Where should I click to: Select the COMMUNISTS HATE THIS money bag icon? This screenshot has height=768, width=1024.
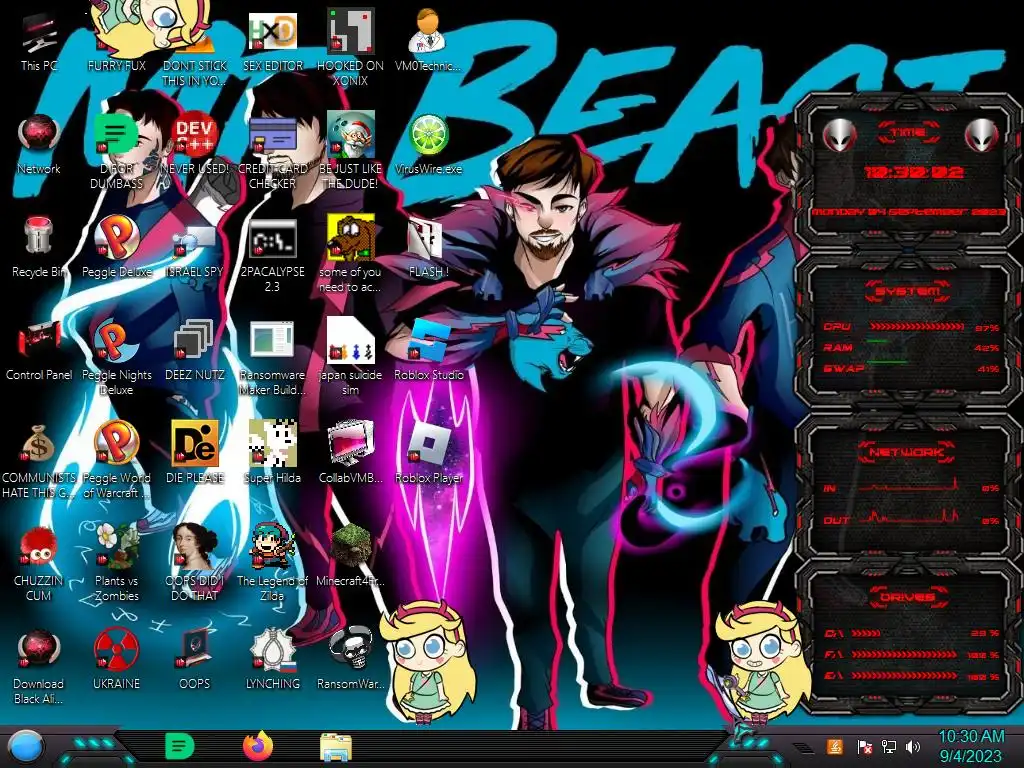click(x=39, y=461)
